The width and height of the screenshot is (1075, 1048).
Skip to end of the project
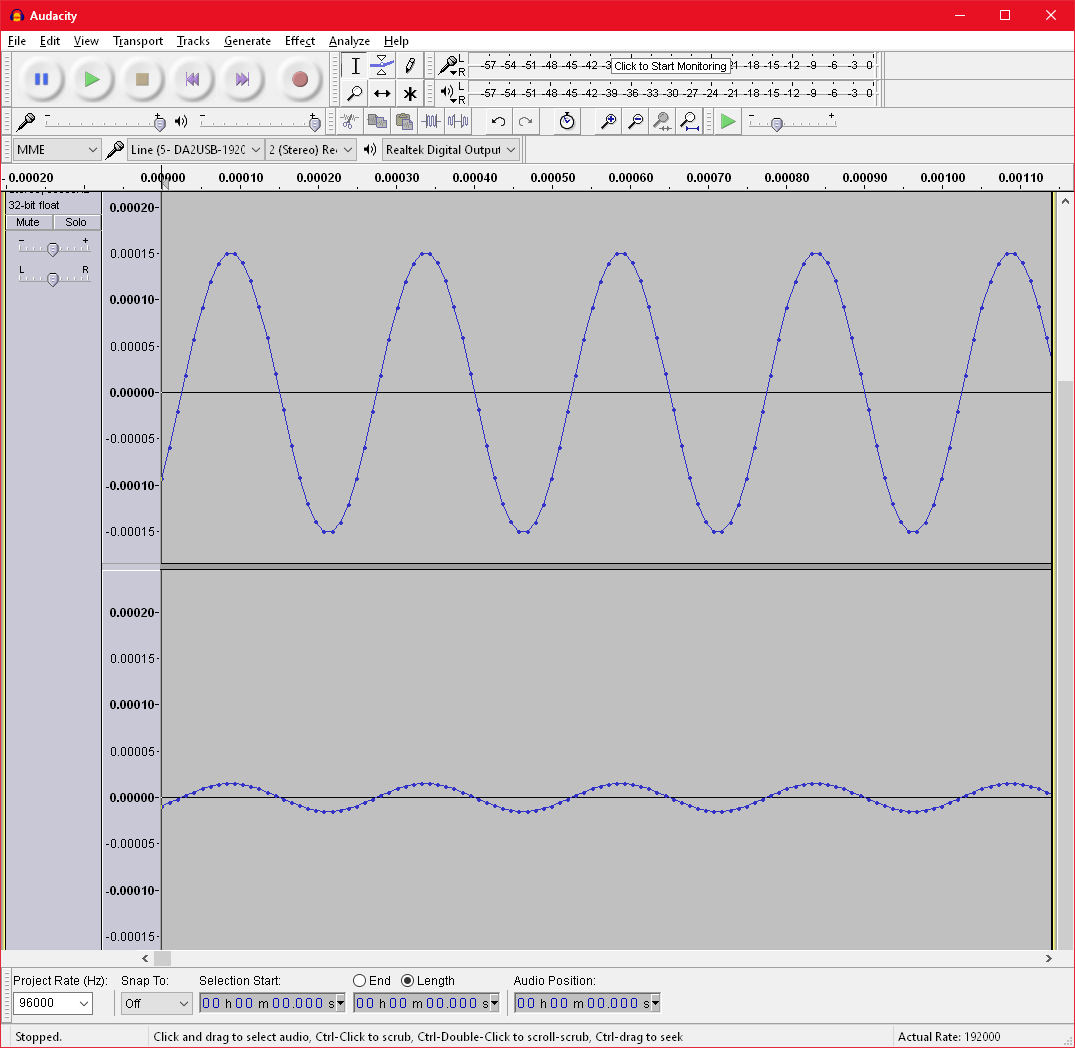pos(243,80)
